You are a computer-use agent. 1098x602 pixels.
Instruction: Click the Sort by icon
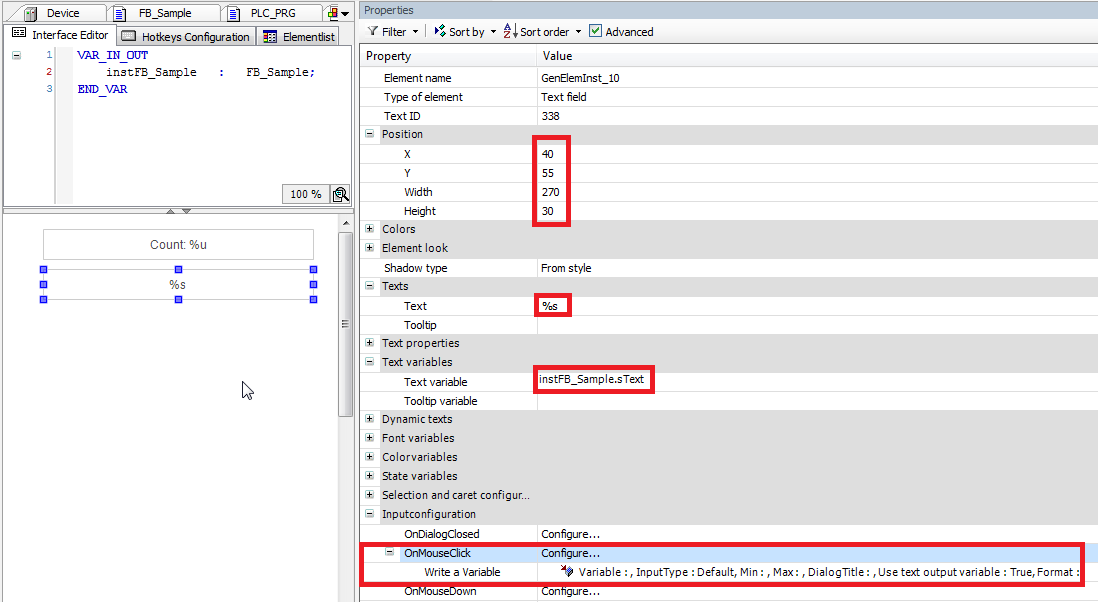(x=439, y=32)
